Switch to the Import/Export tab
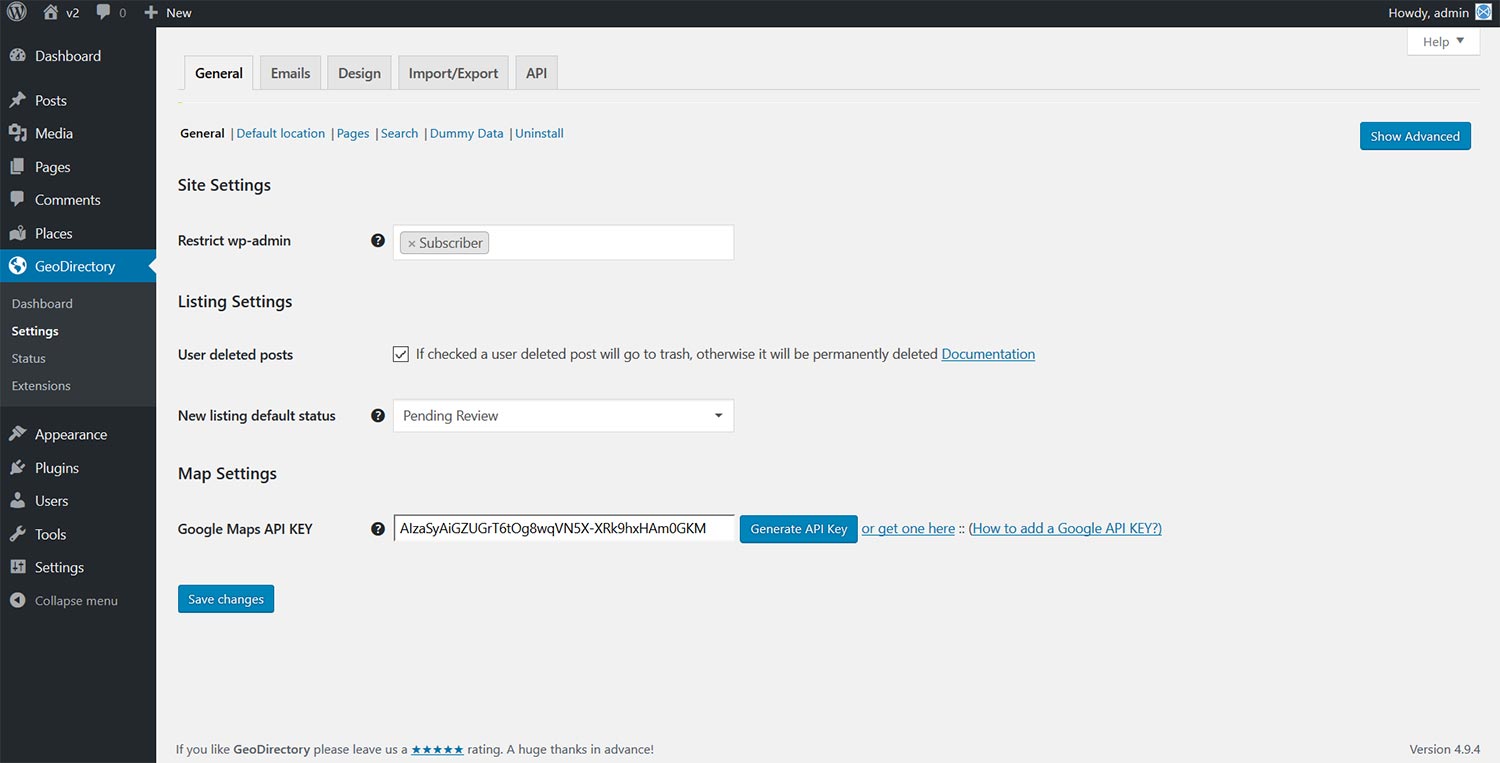Image resolution: width=1500 pixels, height=763 pixels. click(x=453, y=73)
